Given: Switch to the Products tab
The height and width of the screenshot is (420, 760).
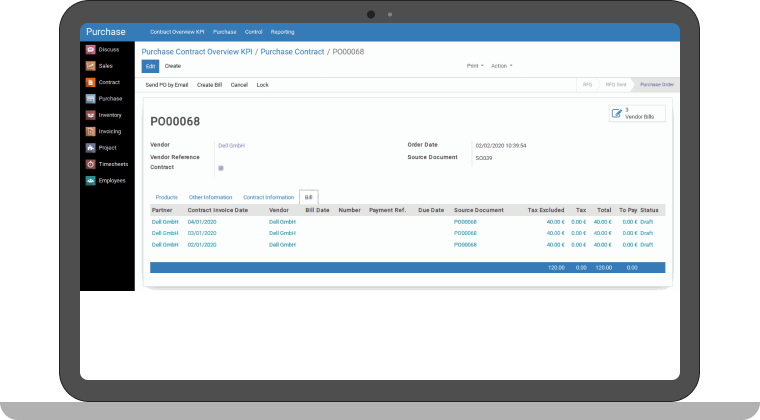Looking at the screenshot, I should 167,197.
